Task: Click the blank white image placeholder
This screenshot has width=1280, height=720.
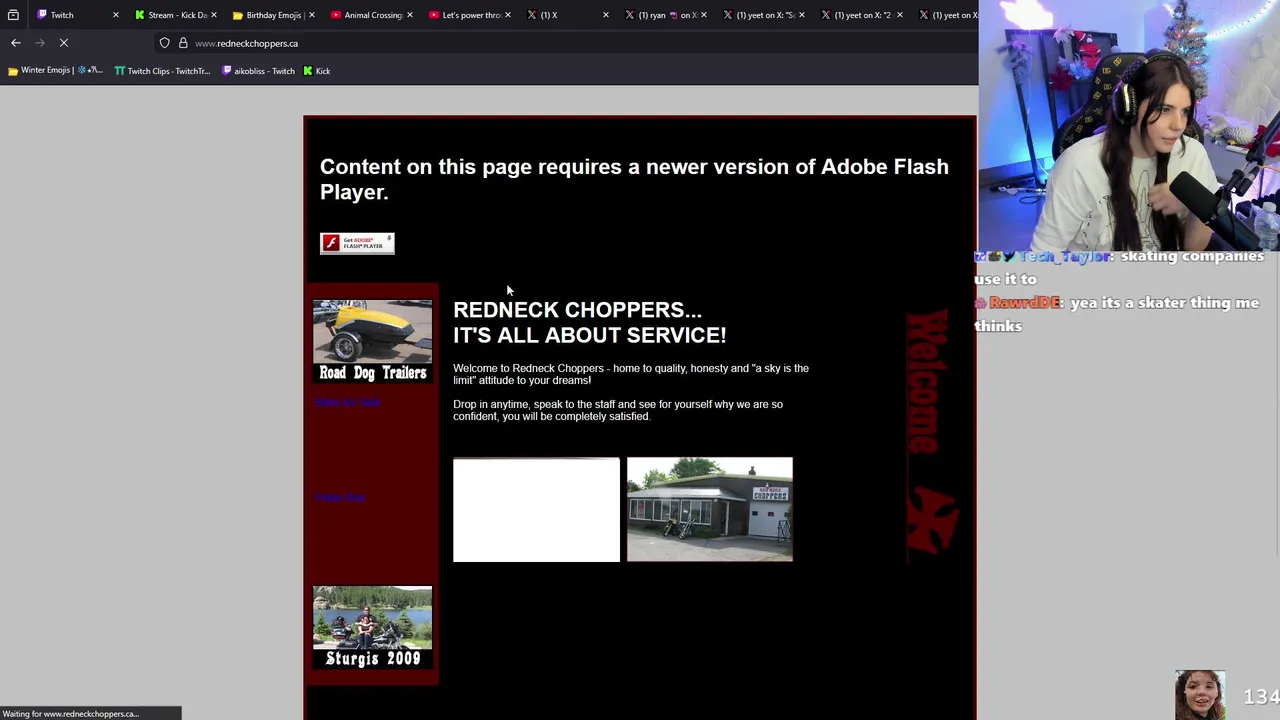Action: (x=536, y=510)
